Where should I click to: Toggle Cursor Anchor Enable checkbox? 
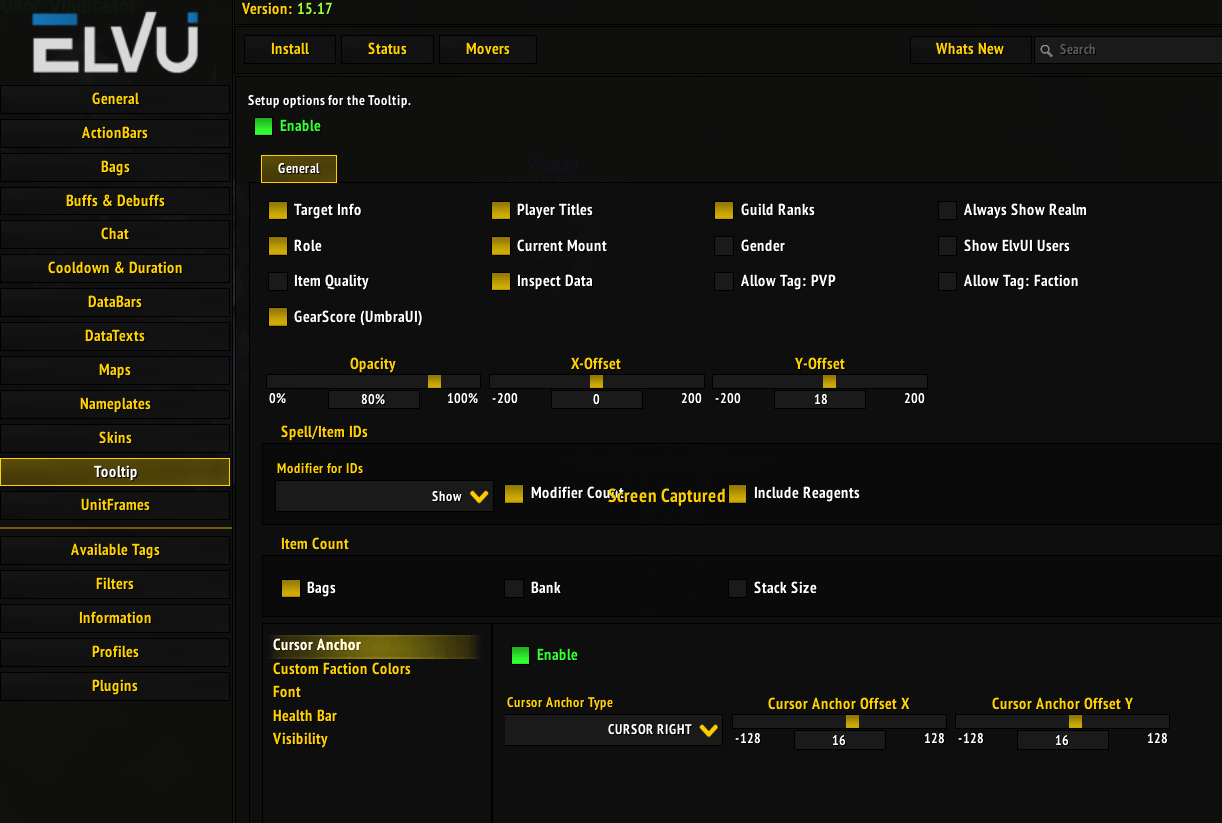[520, 656]
